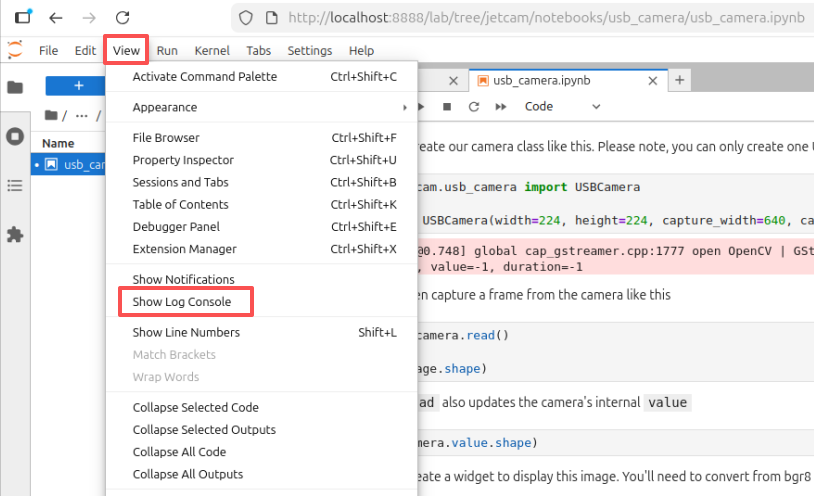Interrupt the kernel with the stop icon
The image size is (814, 496).
tap(446, 106)
